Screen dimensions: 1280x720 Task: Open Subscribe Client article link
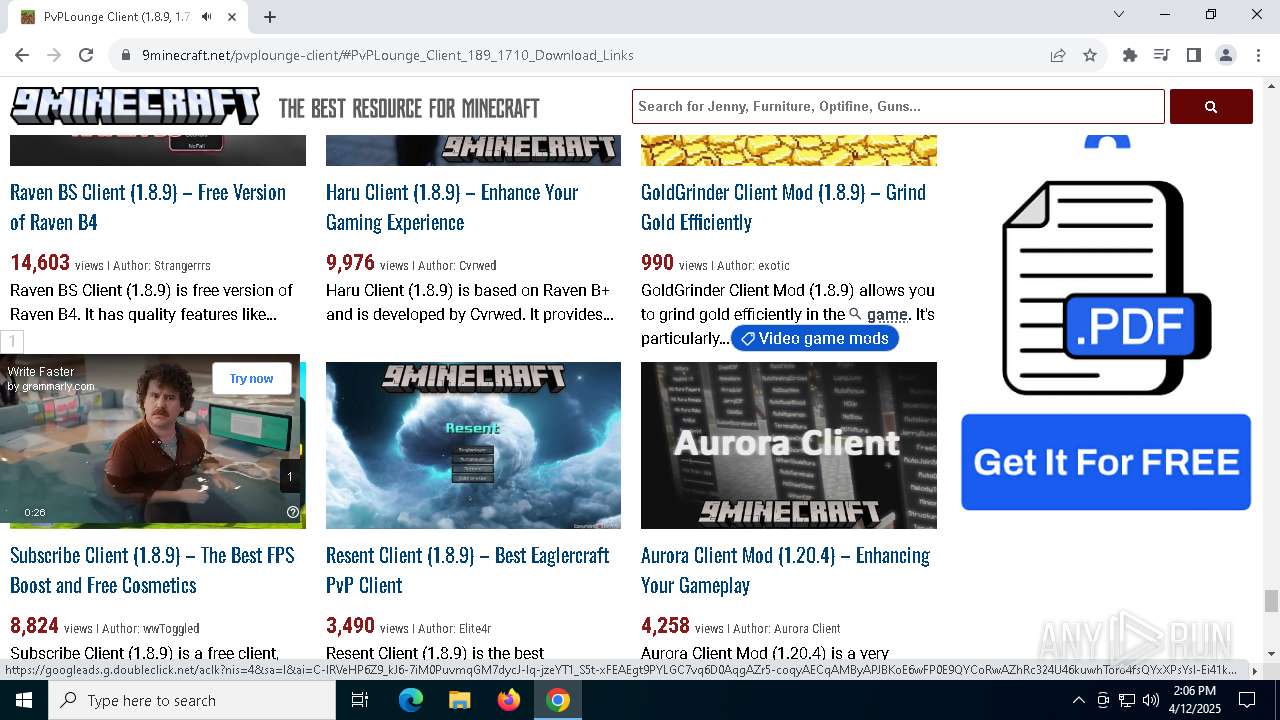152,570
